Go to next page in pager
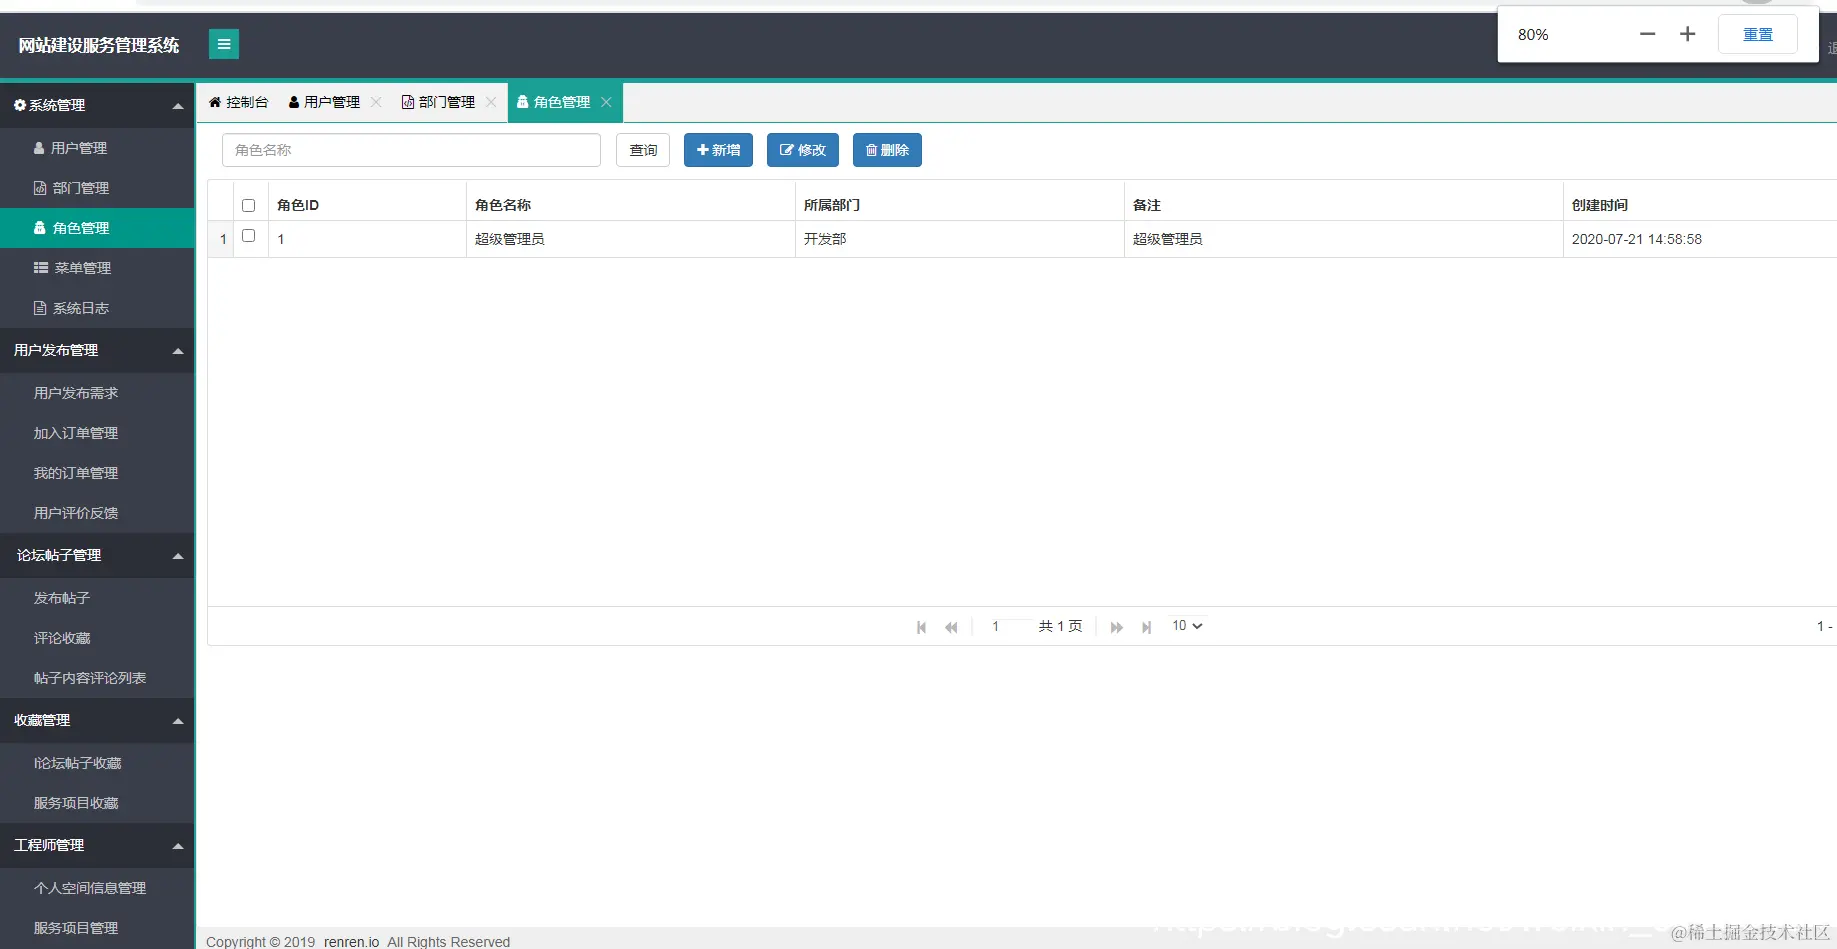 tap(1117, 627)
